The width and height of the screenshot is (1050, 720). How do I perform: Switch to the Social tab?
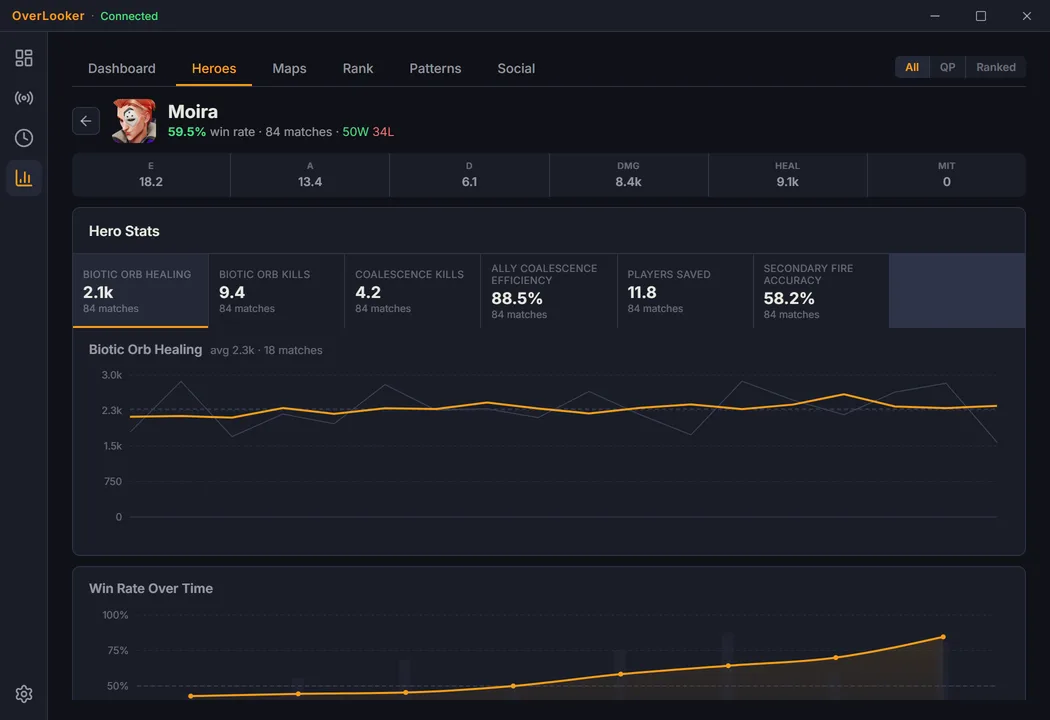pyautogui.click(x=516, y=68)
